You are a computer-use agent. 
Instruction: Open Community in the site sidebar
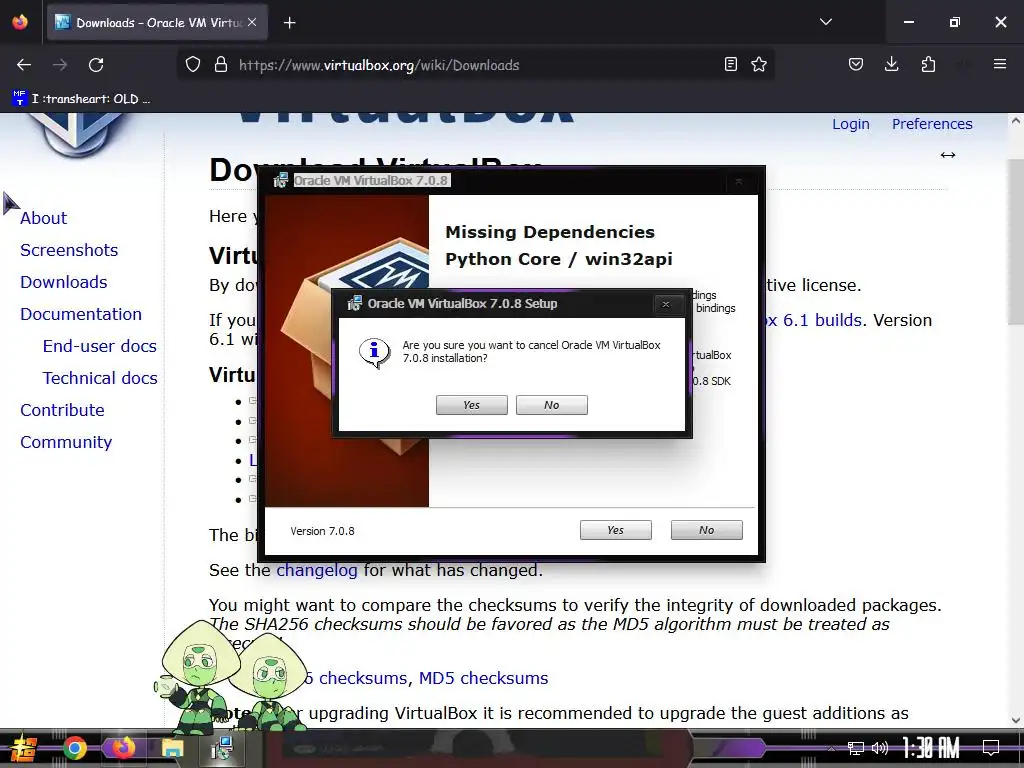pos(66,442)
